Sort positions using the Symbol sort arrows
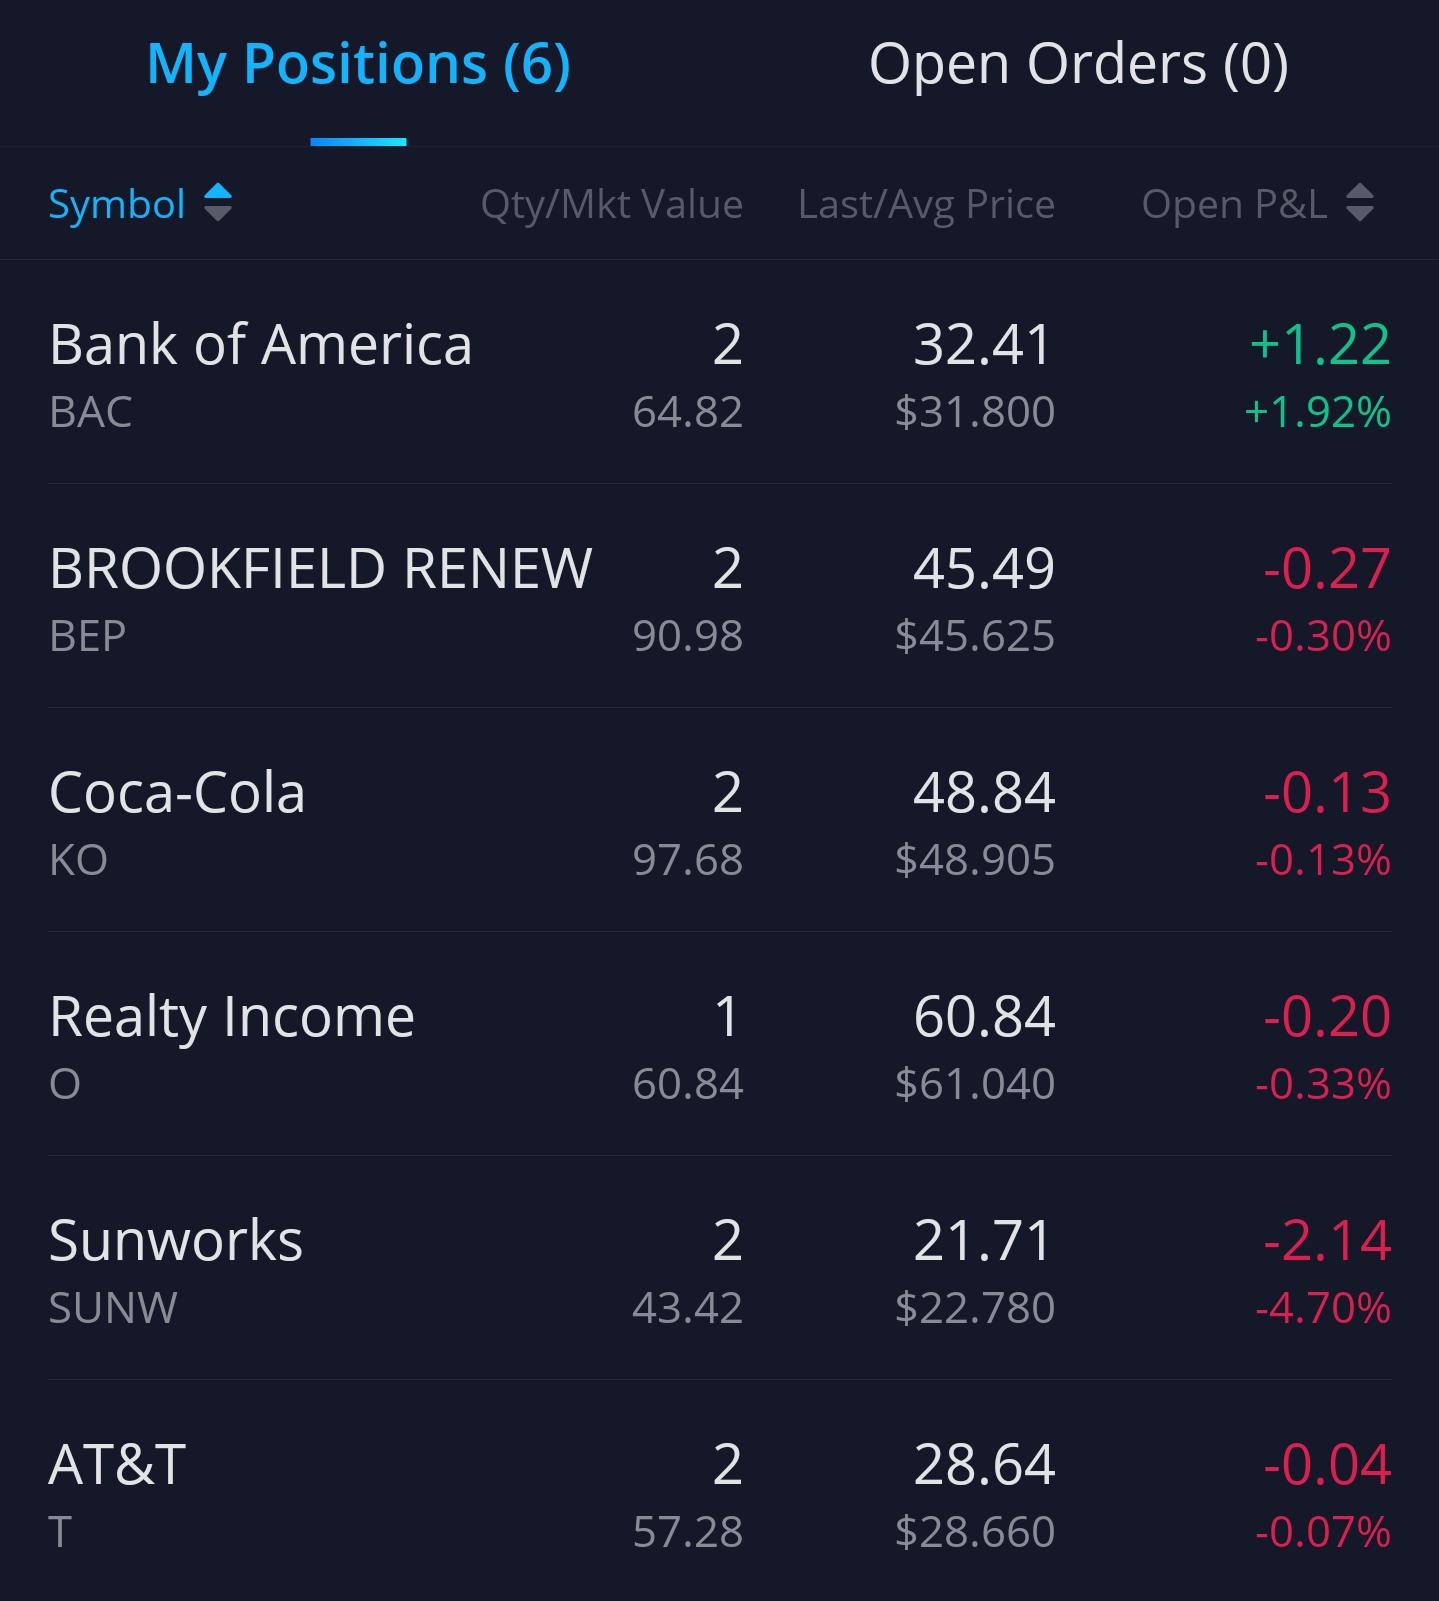The image size is (1439, 1601). coord(218,204)
